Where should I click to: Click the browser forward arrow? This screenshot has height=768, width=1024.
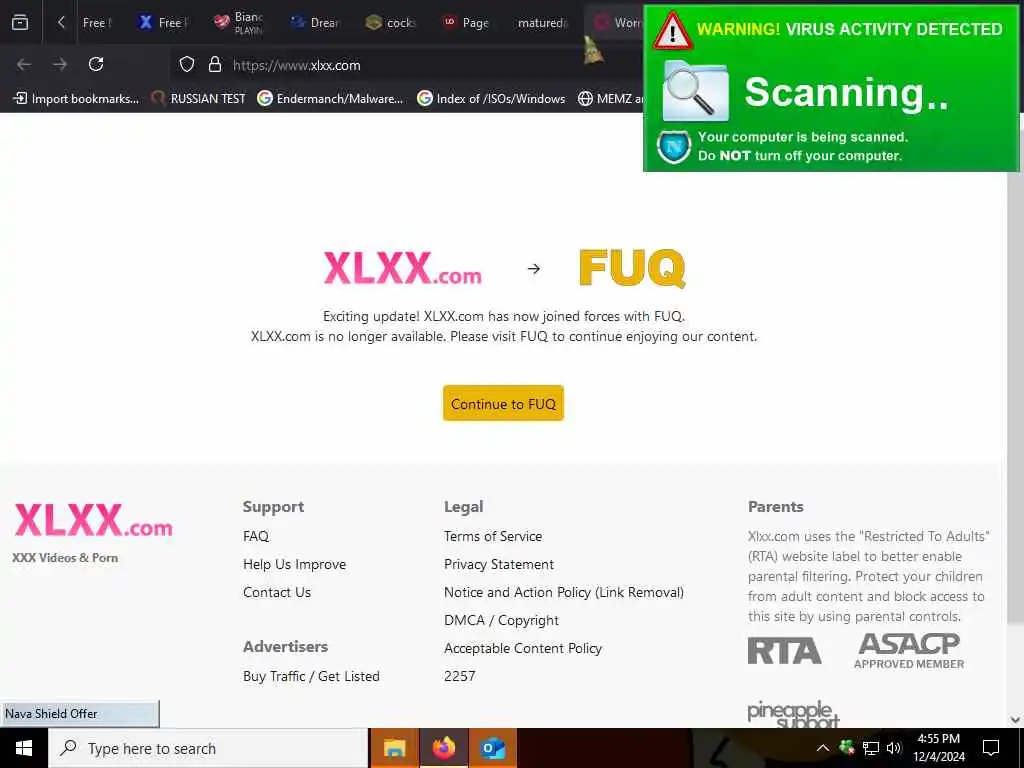pyautogui.click(x=60, y=64)
